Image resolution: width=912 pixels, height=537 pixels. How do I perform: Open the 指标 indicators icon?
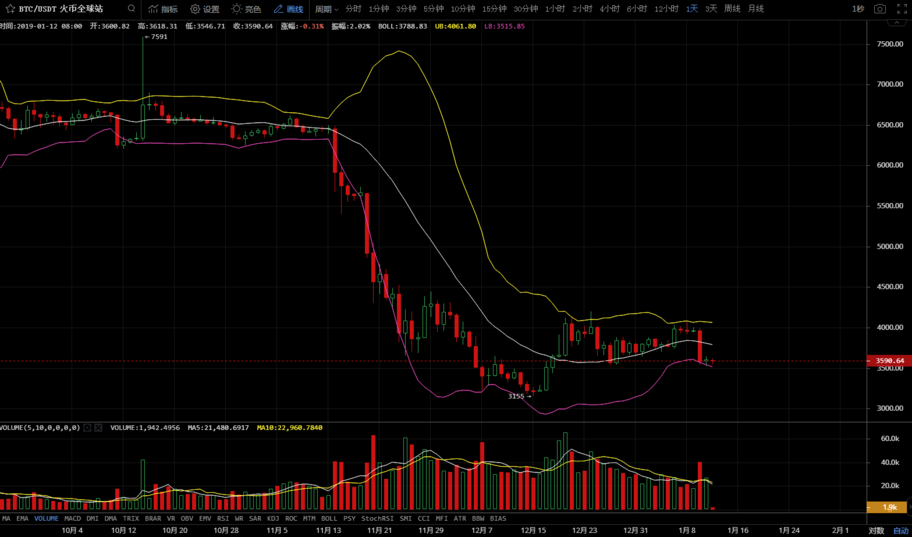point(162,9)
